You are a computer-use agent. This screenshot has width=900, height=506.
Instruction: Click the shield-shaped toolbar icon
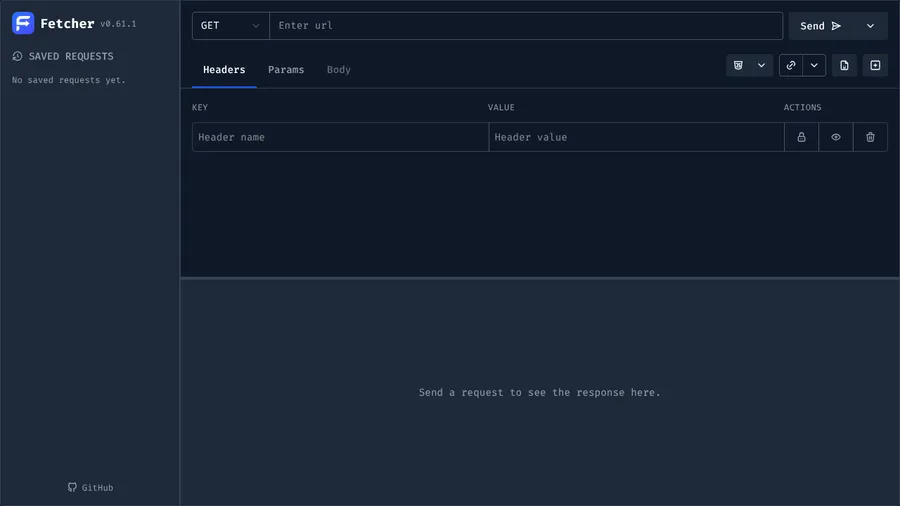click(738, 65)
